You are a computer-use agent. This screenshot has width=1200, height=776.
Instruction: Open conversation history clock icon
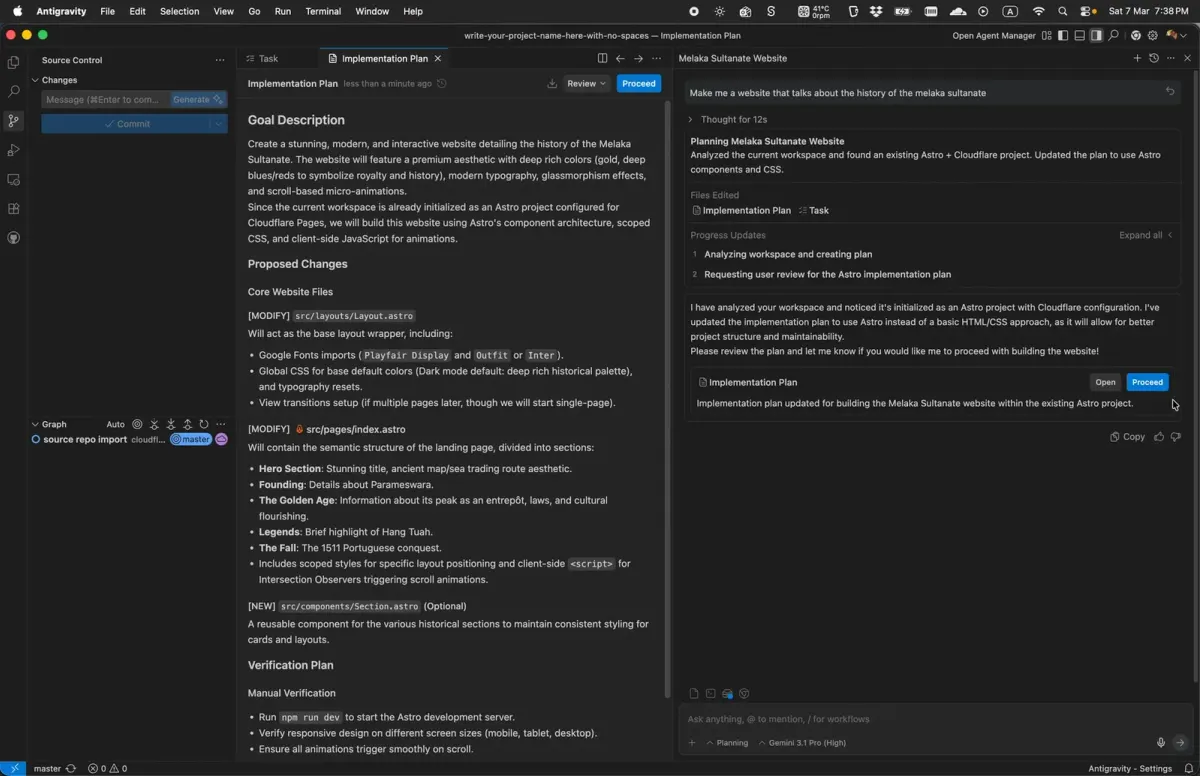(x=1154, y=59)
